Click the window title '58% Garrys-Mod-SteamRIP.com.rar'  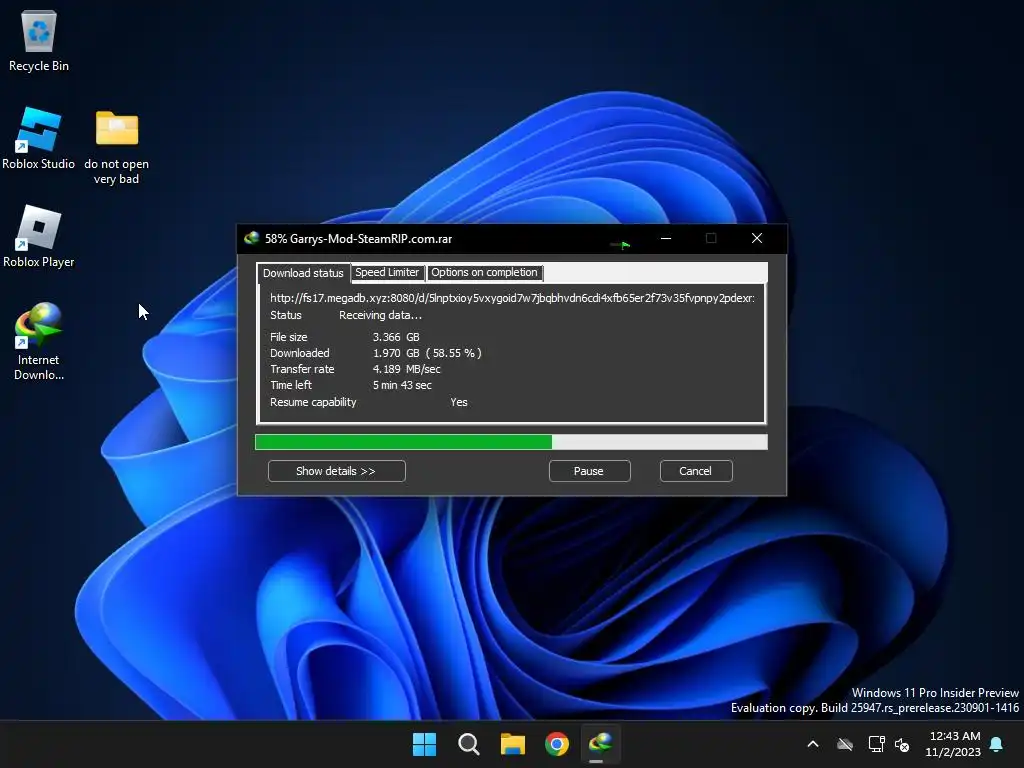tap(358, 239)
